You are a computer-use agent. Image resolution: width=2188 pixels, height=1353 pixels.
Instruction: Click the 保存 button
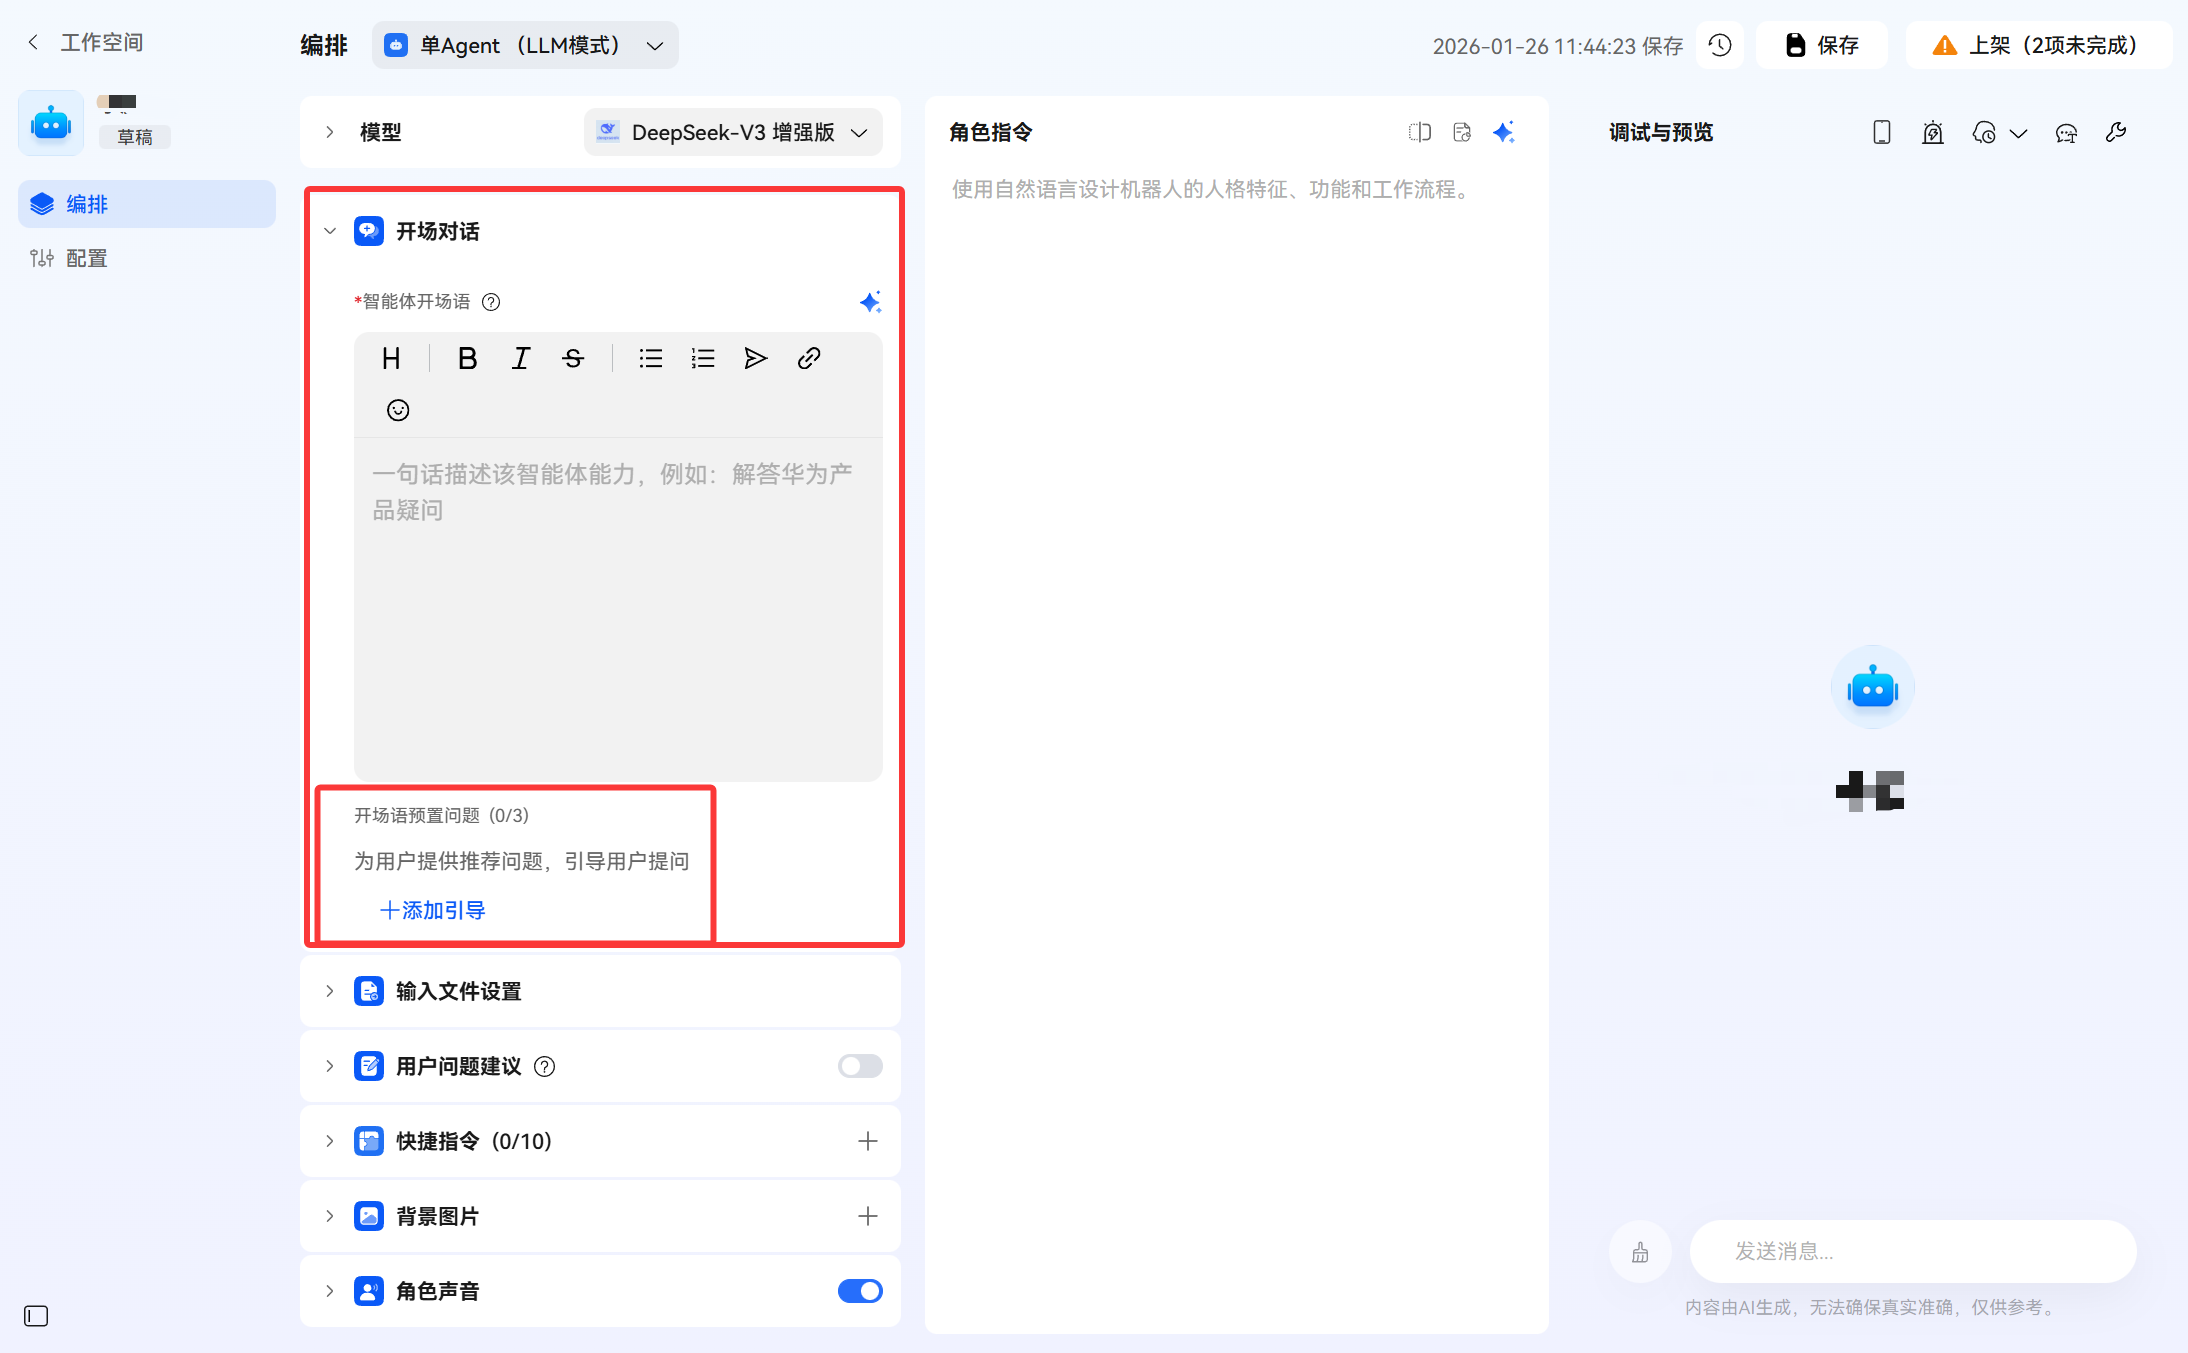[x=1821, y=45]
